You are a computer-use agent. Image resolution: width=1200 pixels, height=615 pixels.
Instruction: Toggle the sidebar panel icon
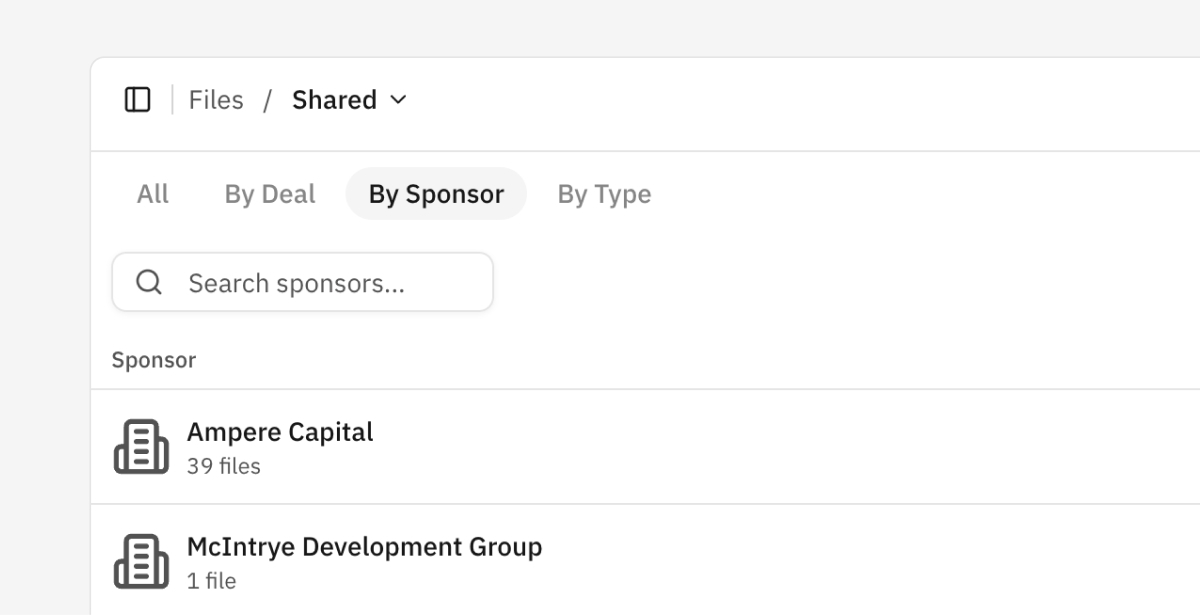(x=137, y=100)
